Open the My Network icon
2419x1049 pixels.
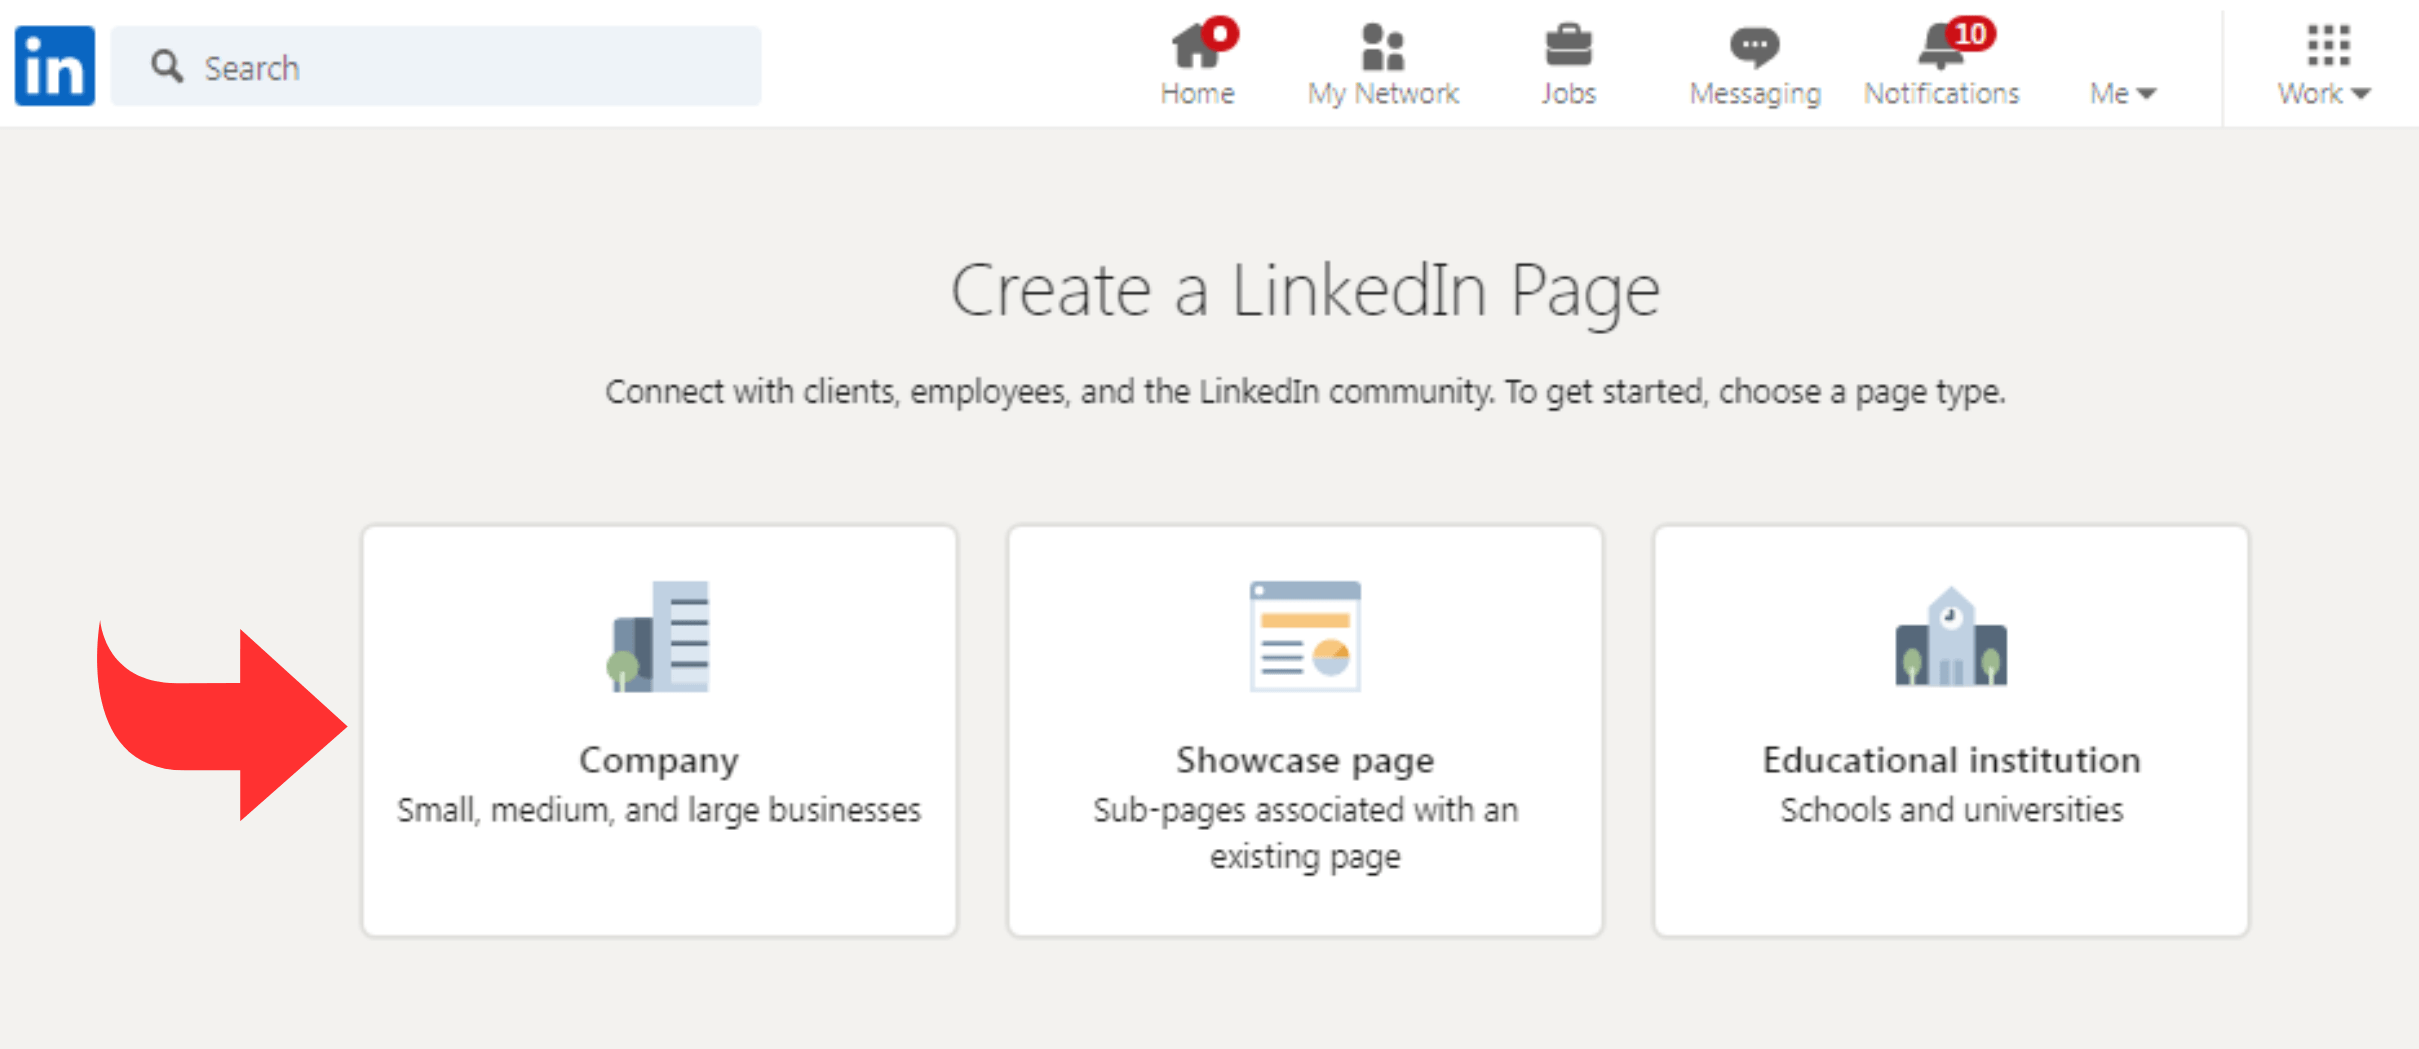pyautogui.click(x=1383, y=48)
